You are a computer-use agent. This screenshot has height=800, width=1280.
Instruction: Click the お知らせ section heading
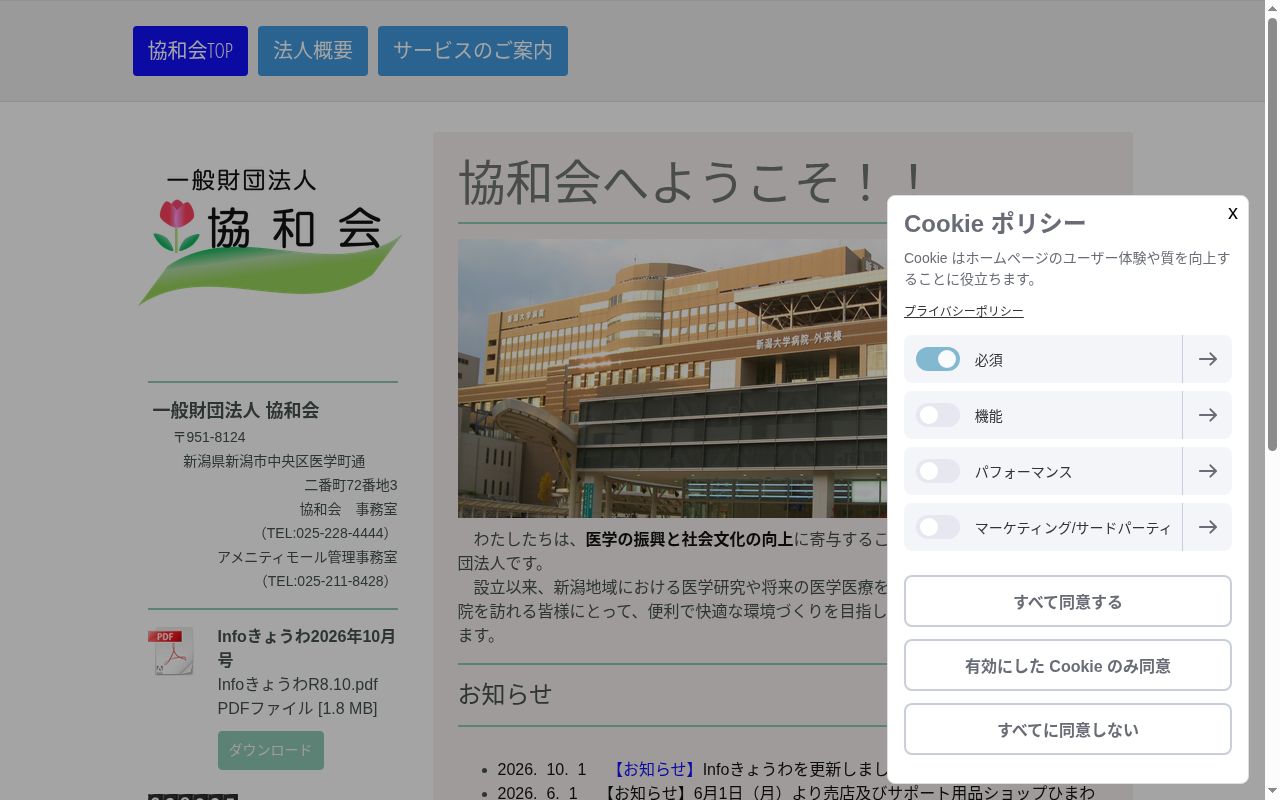pos(505,694)
